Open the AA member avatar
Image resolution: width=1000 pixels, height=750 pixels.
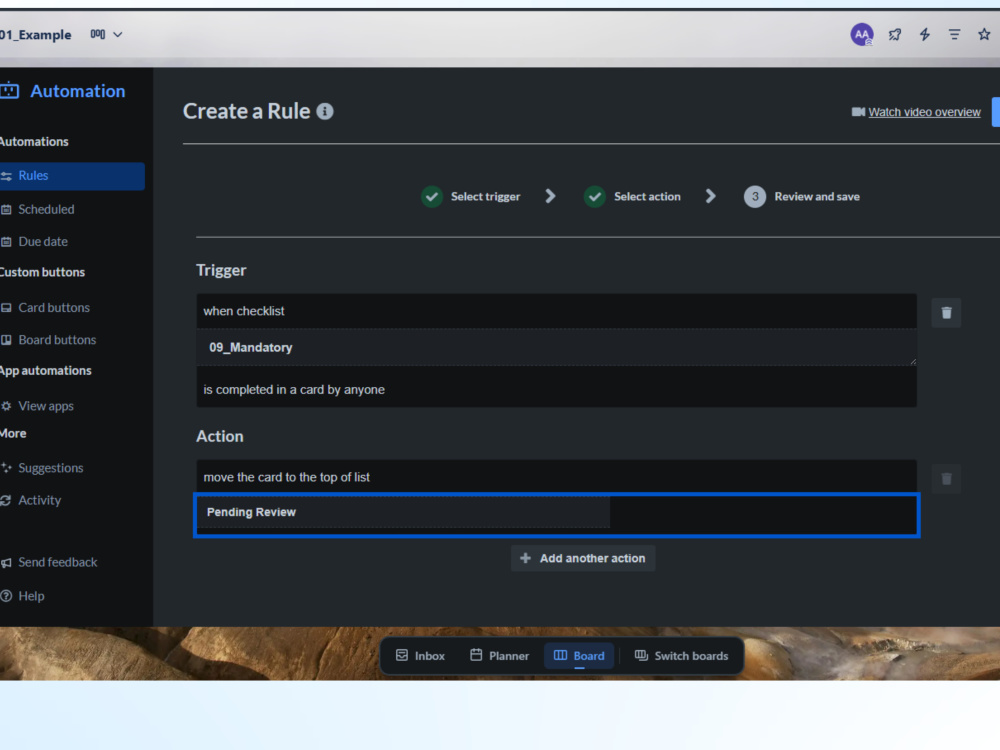click(x=862, y=34)
